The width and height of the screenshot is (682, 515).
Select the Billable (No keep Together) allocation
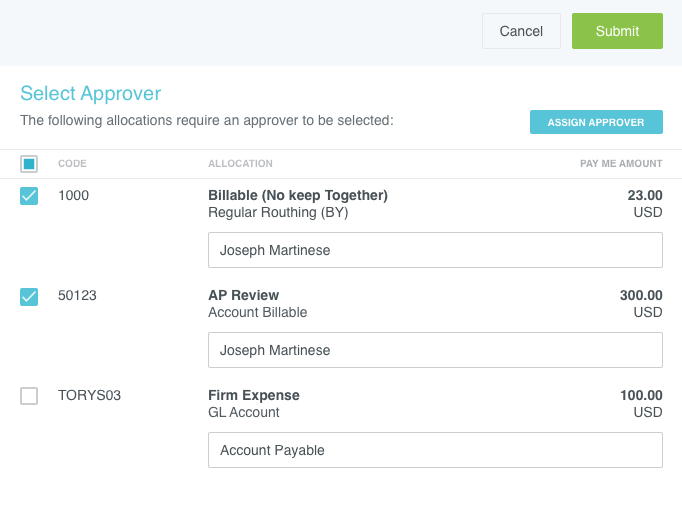(297, 195)
